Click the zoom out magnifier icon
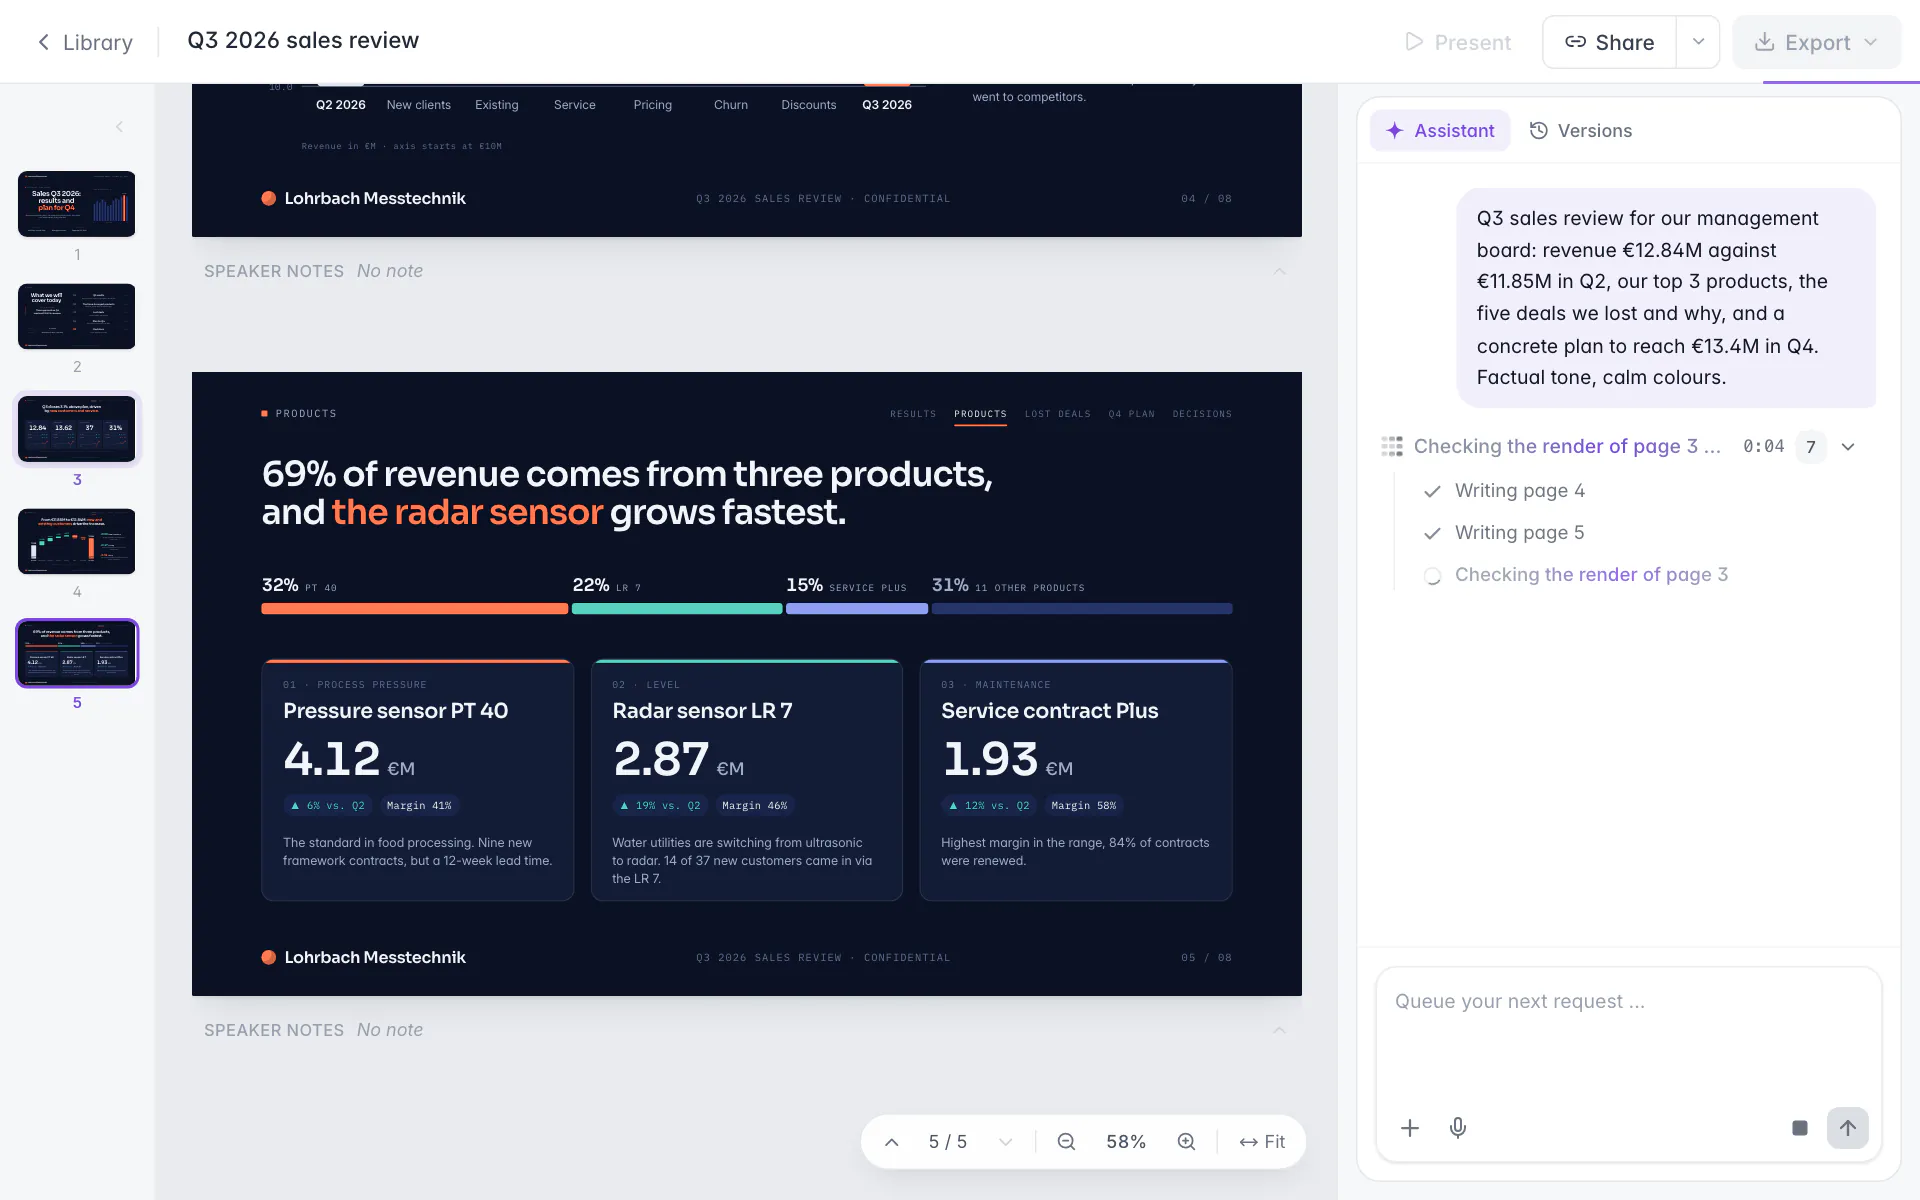Viewport: 1920px width, 1200px height. click(x=1066, y=1142)
